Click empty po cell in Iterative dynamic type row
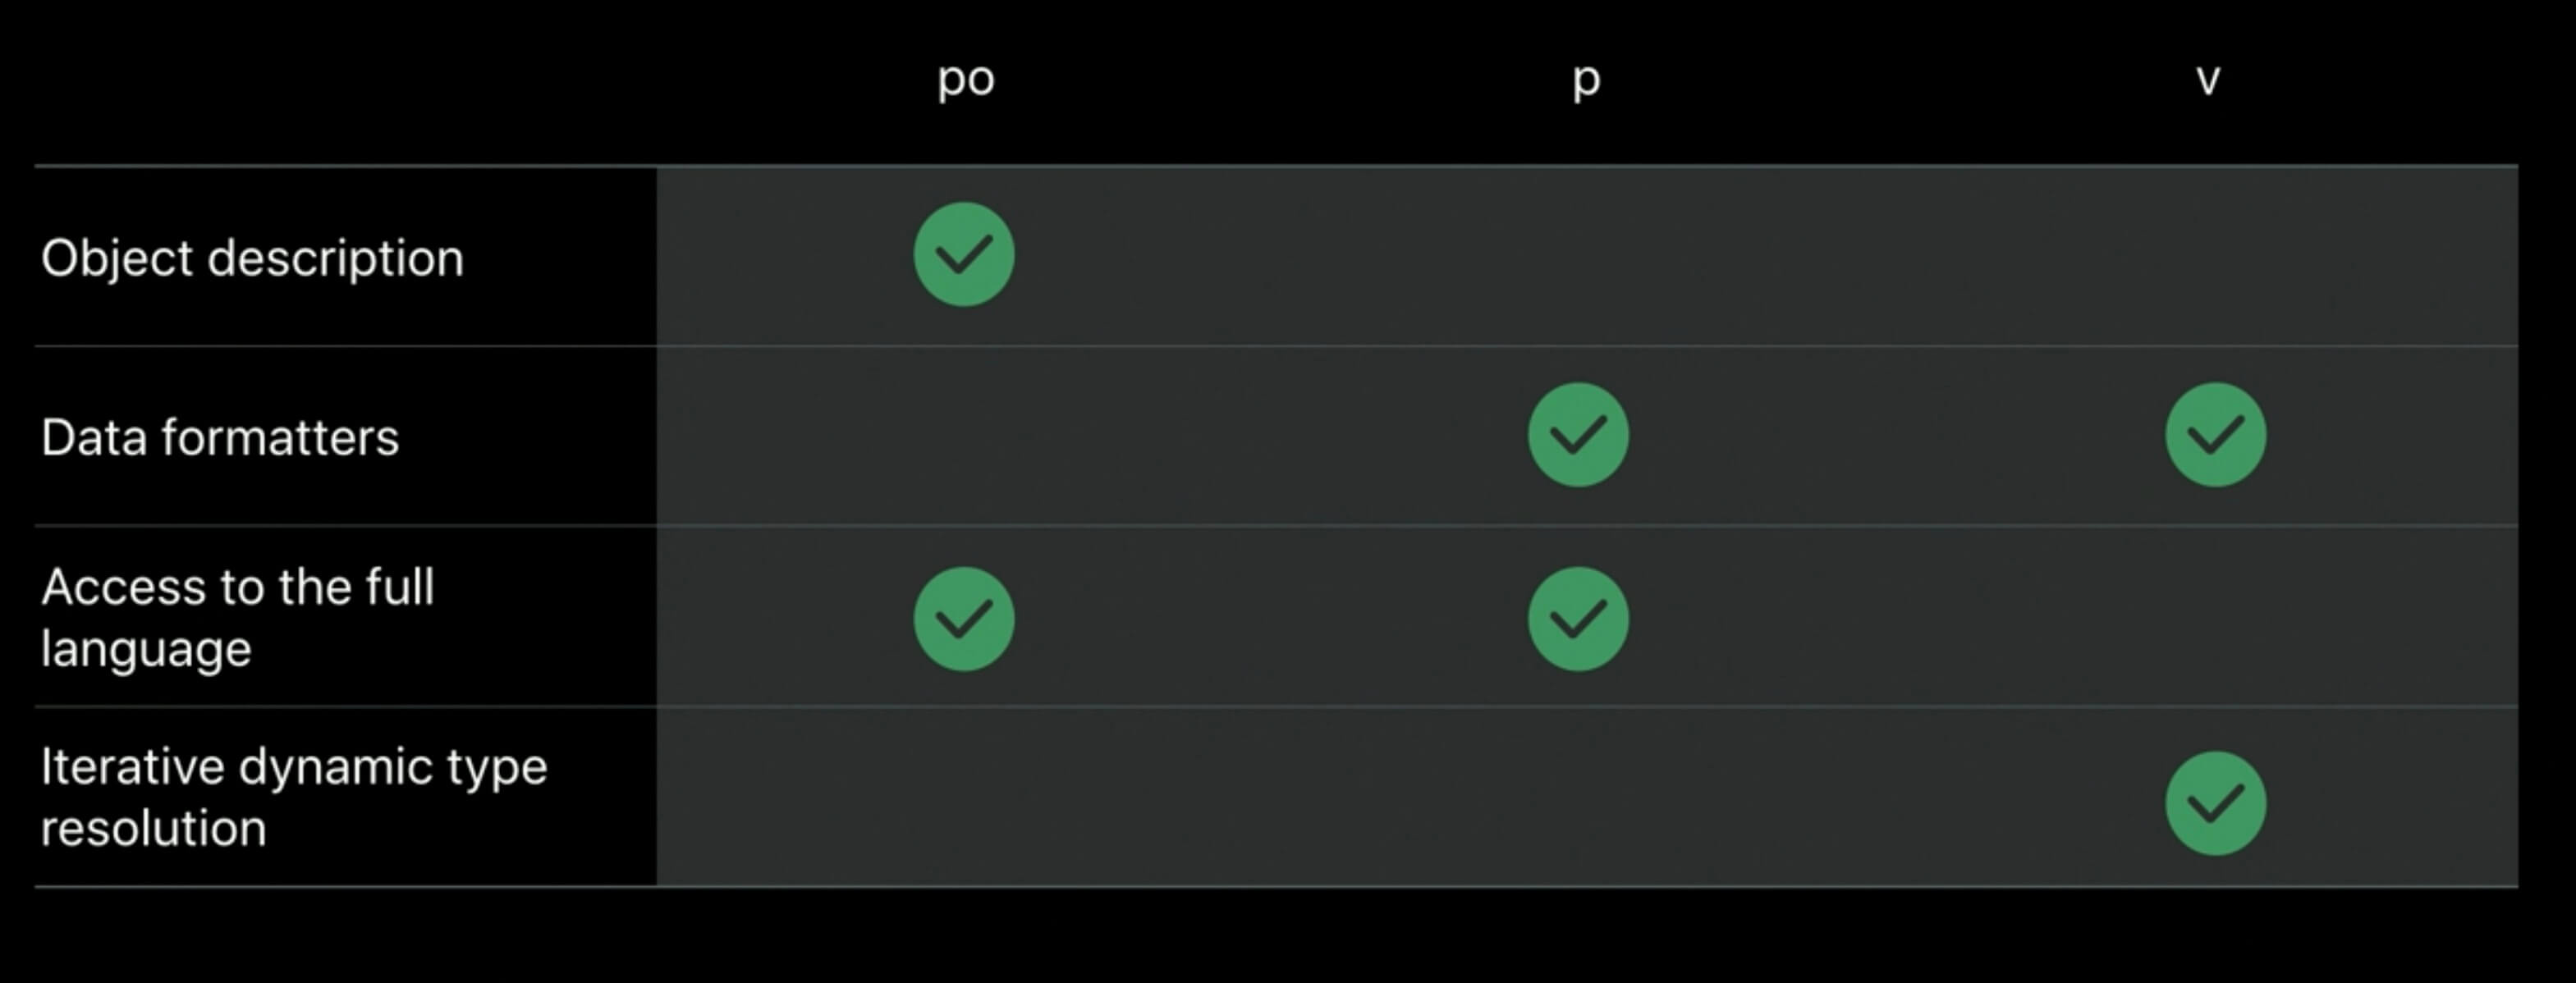2576x983 pixels. tap(964, 797)
